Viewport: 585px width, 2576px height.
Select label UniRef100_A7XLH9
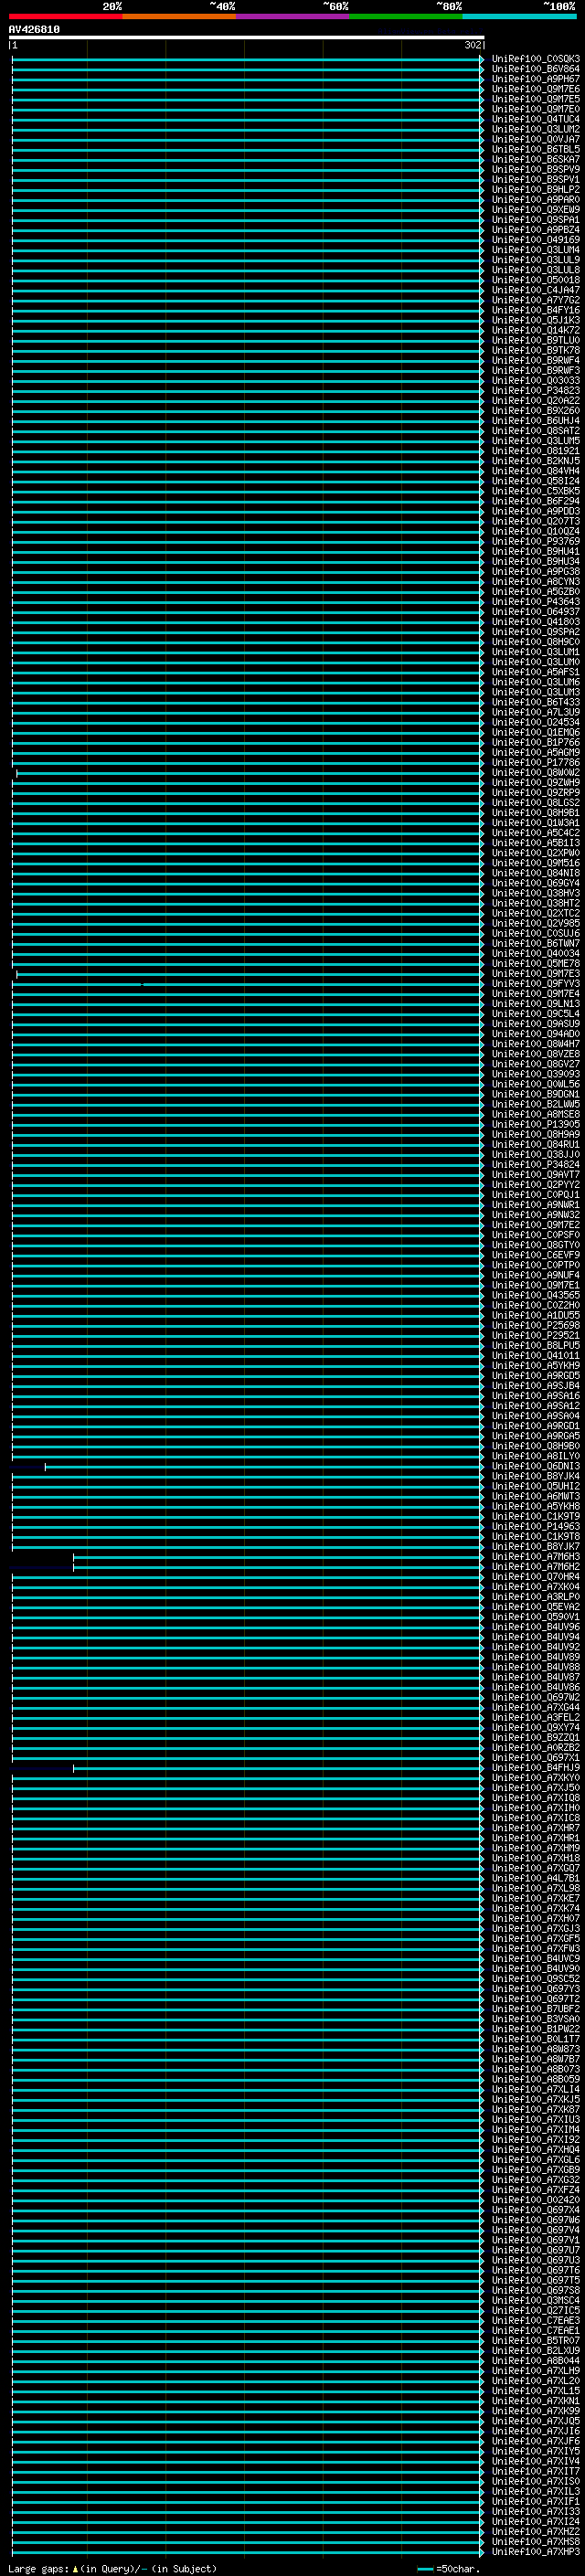coord(536,2371)
